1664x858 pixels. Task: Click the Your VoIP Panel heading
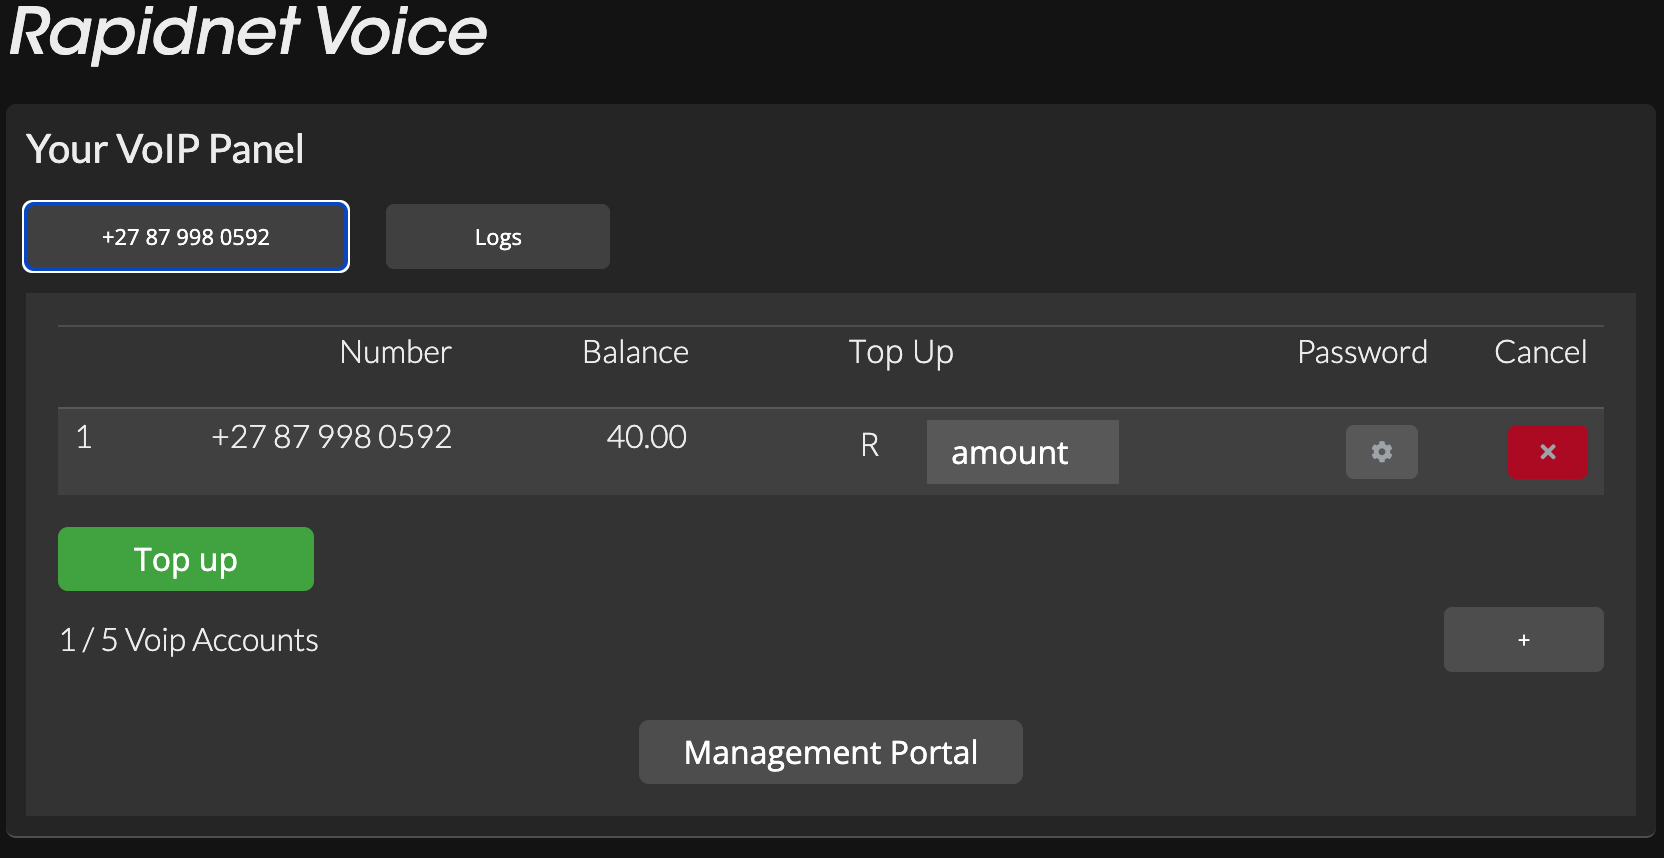165,149
